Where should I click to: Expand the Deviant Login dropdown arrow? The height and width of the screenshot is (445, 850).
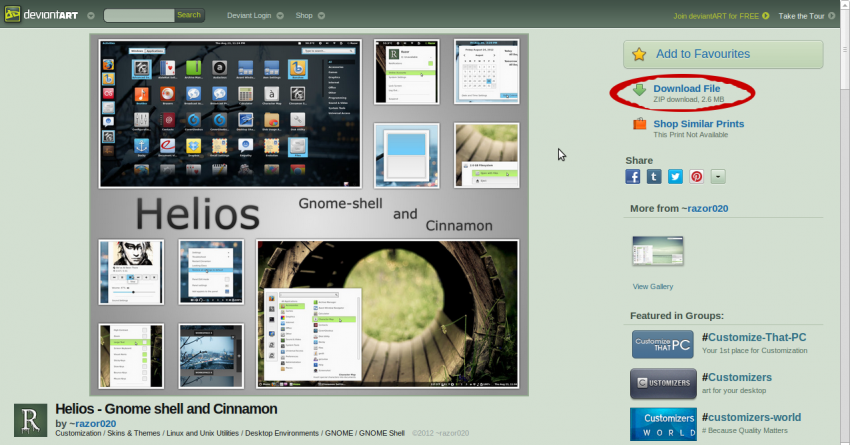(280, 16)
